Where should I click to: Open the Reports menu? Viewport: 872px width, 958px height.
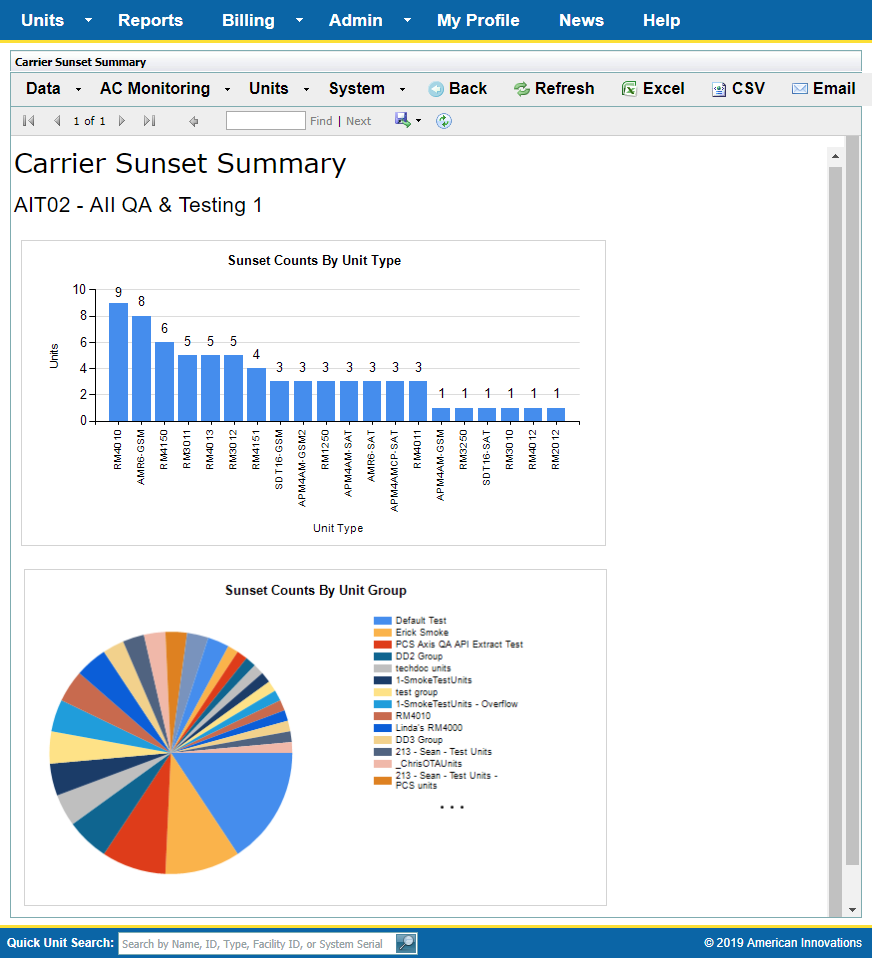[150, 21]
